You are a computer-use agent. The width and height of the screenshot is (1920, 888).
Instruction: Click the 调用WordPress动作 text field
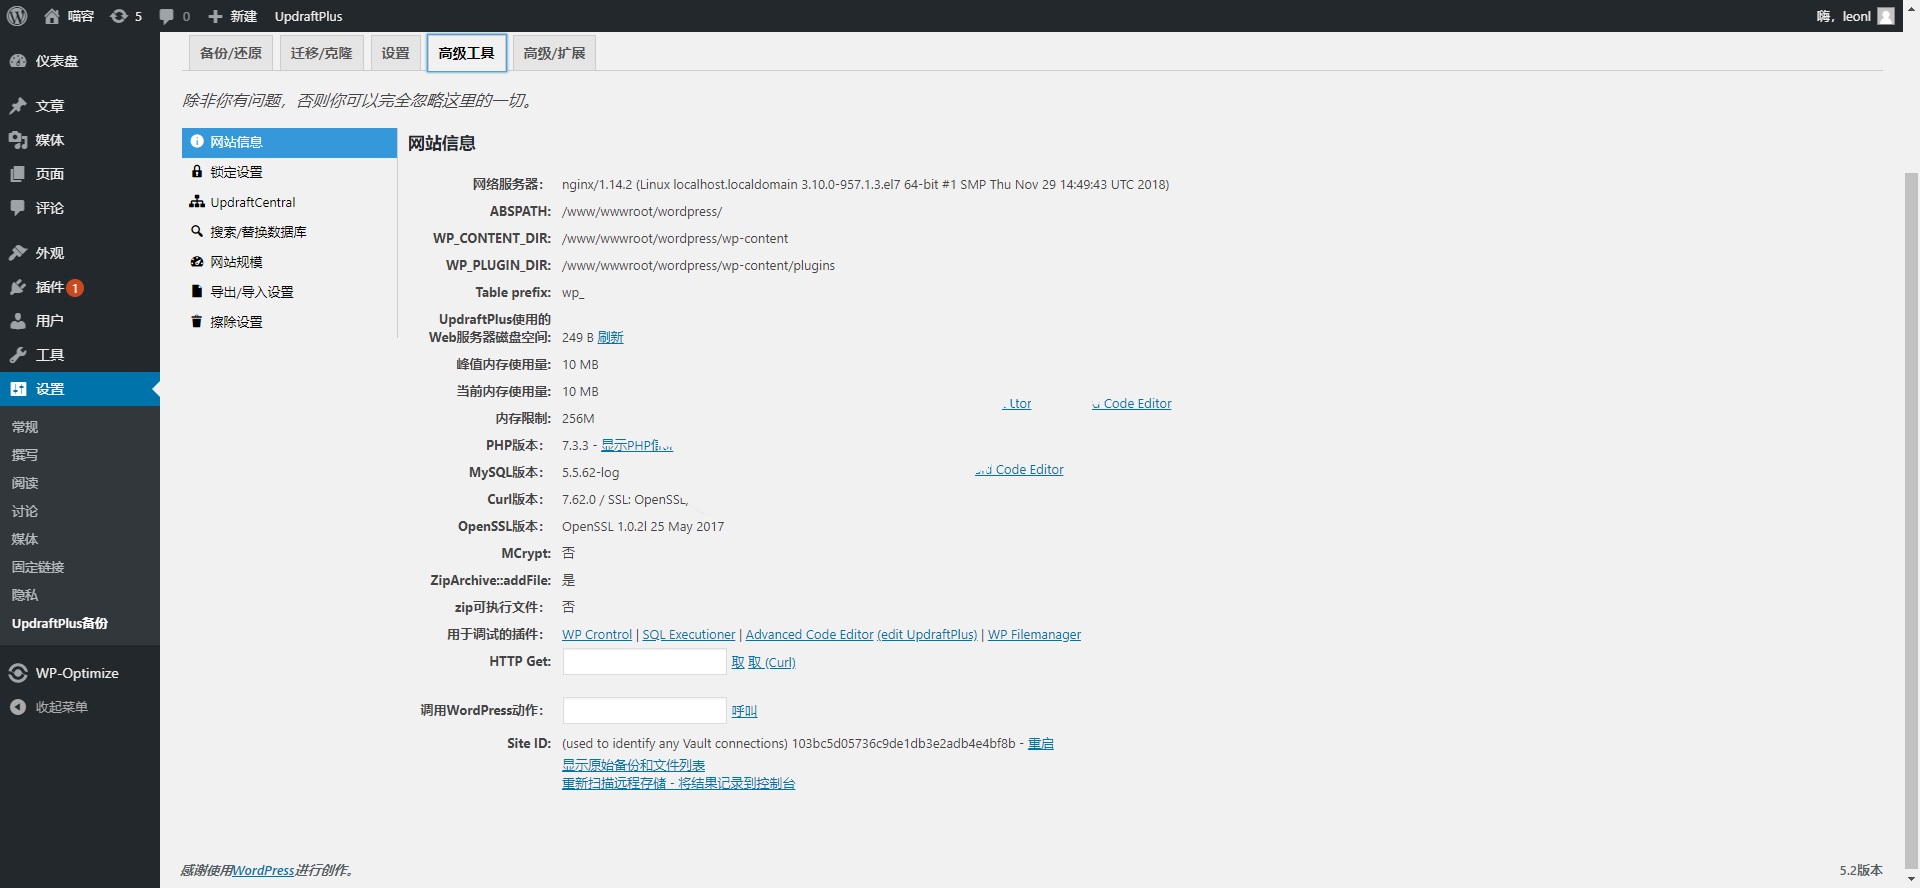coord(644,711)
